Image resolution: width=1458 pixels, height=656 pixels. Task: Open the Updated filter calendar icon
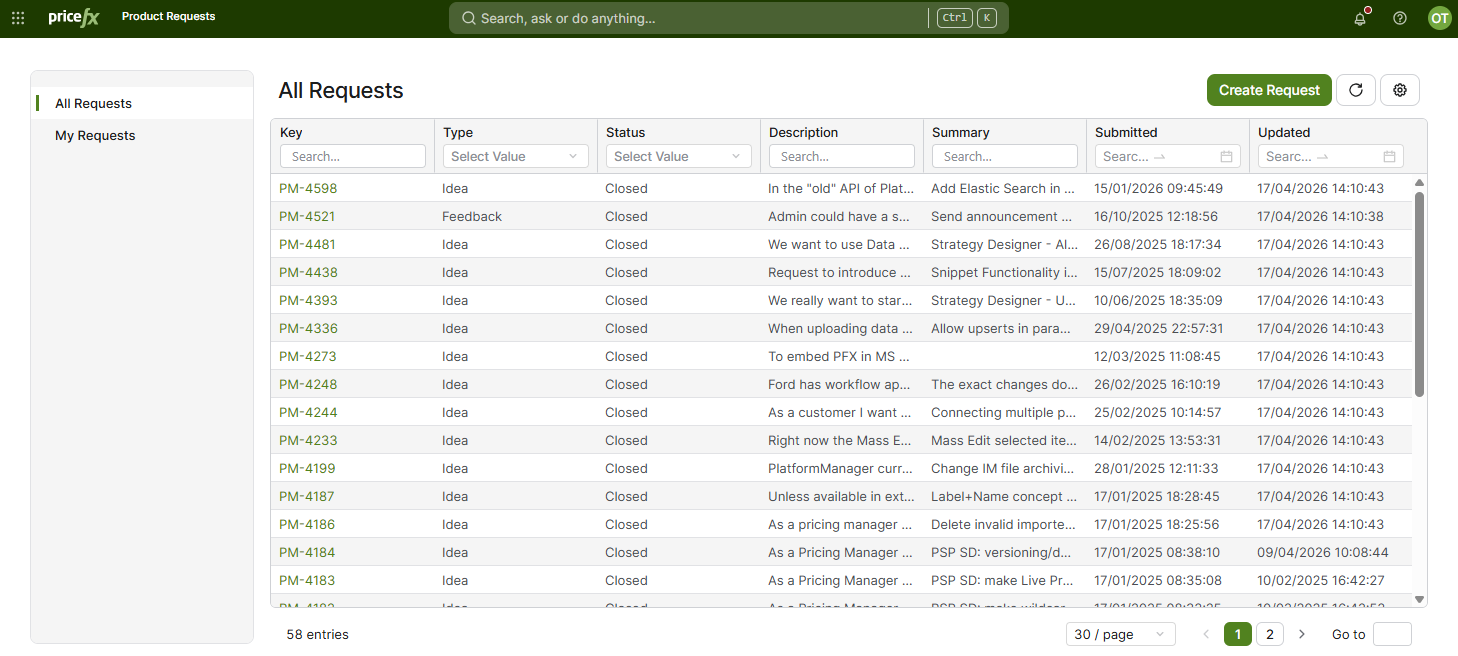click(1389, 157)
